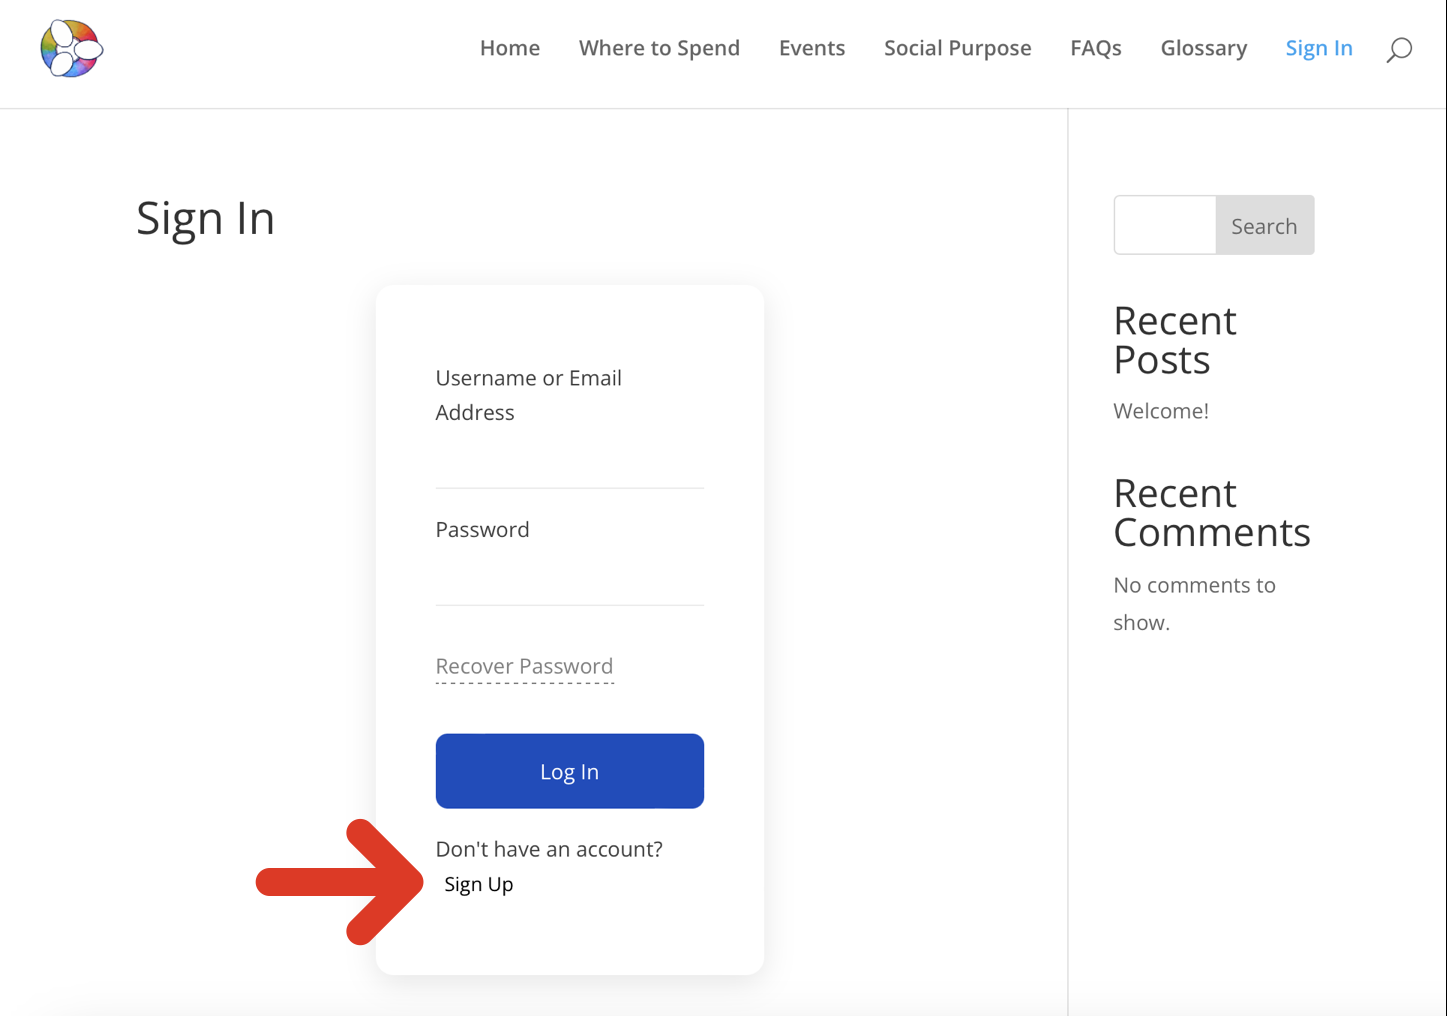Open the Welcome! recent post
1447x1016 pixels.
tap(1161, 411)
